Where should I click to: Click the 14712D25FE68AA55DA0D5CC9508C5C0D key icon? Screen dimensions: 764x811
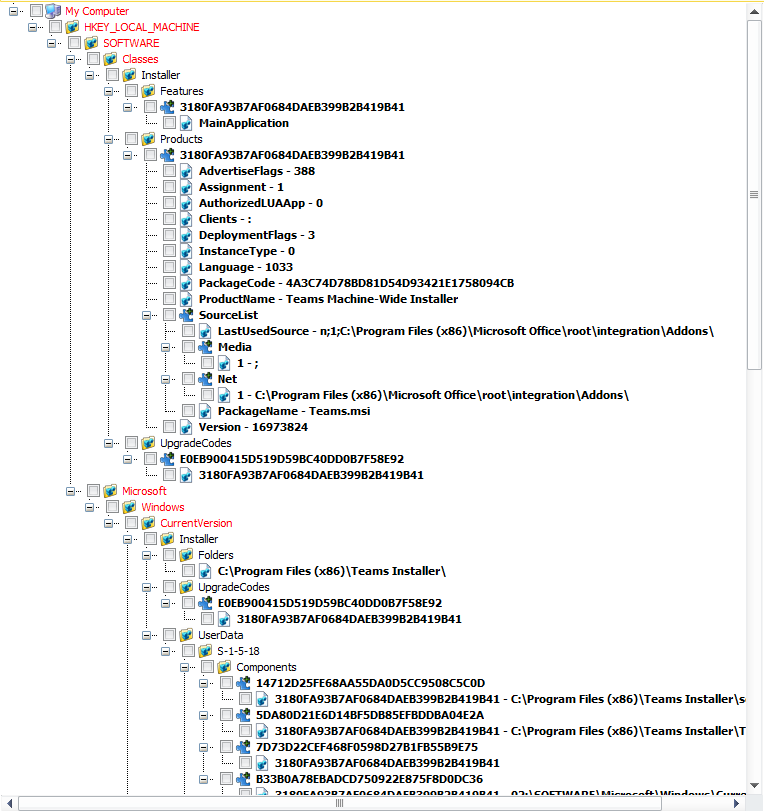click(244, 683)
